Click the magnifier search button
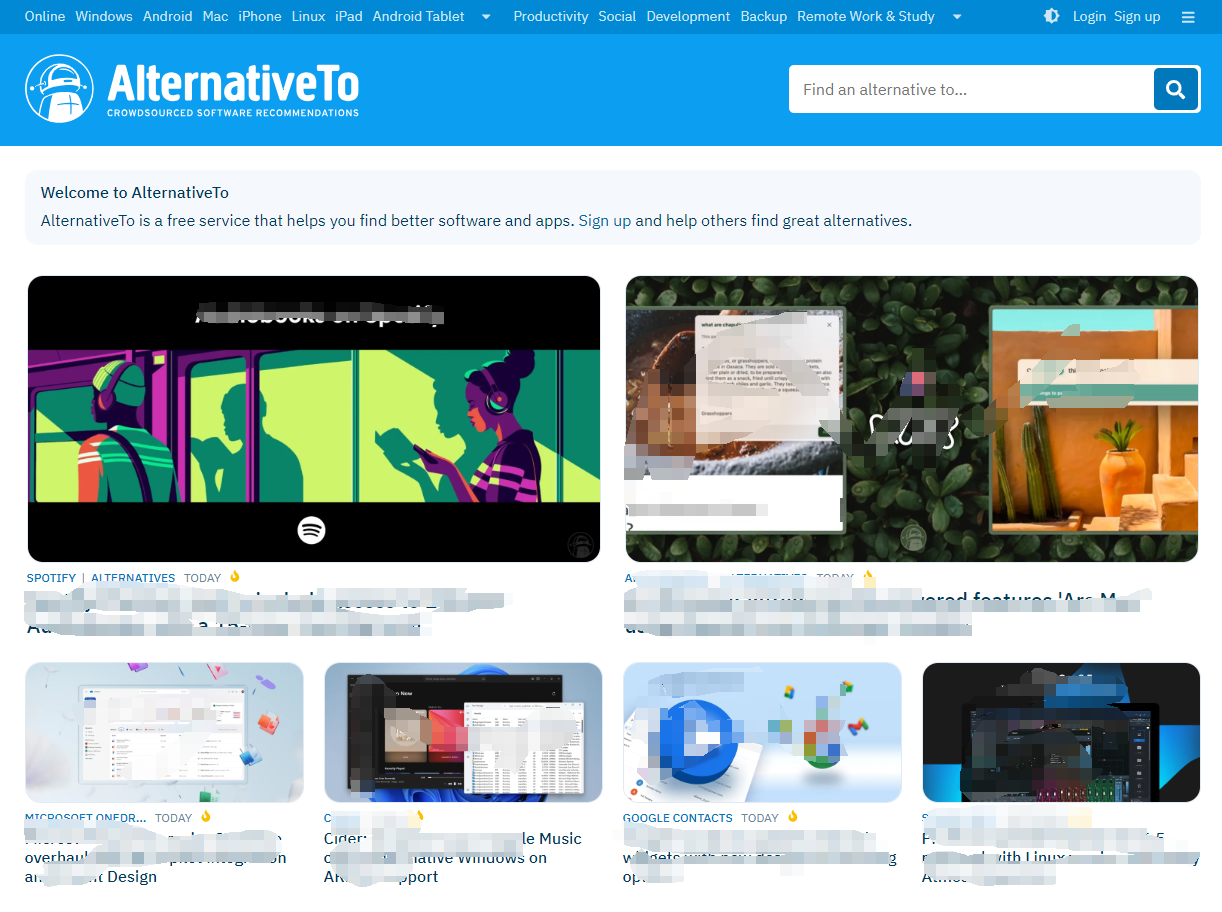1222x912 pixels. [x=1175, y=90]
